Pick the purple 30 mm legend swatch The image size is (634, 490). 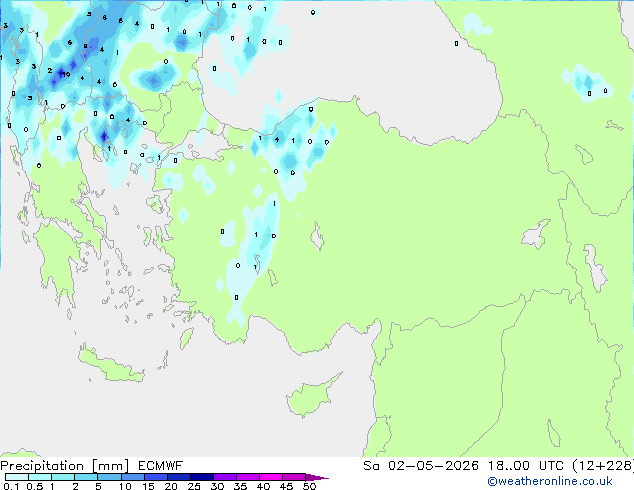pyautogui.click(x=225, y=477)
